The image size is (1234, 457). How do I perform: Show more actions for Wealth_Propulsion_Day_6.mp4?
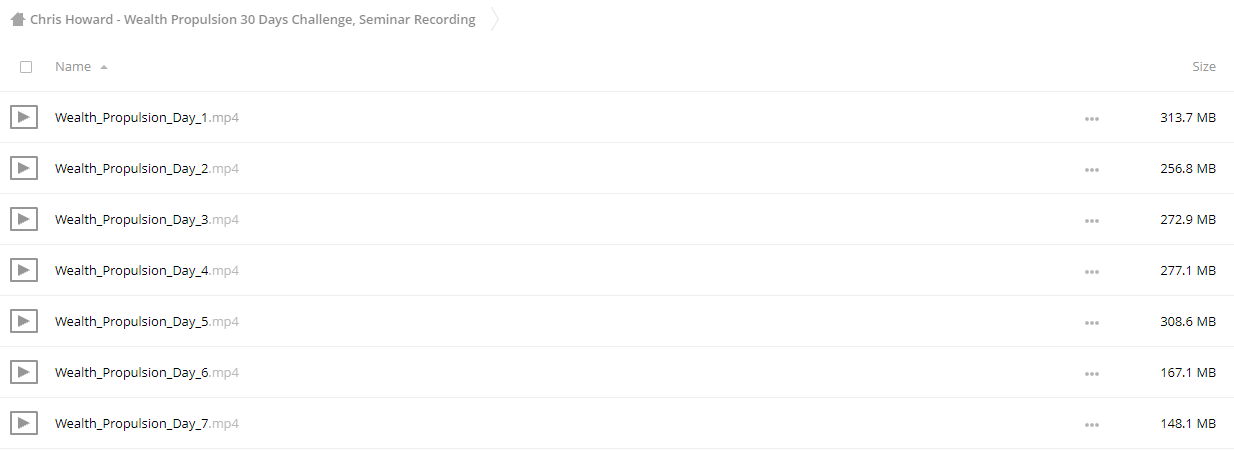pos(1091,373)
